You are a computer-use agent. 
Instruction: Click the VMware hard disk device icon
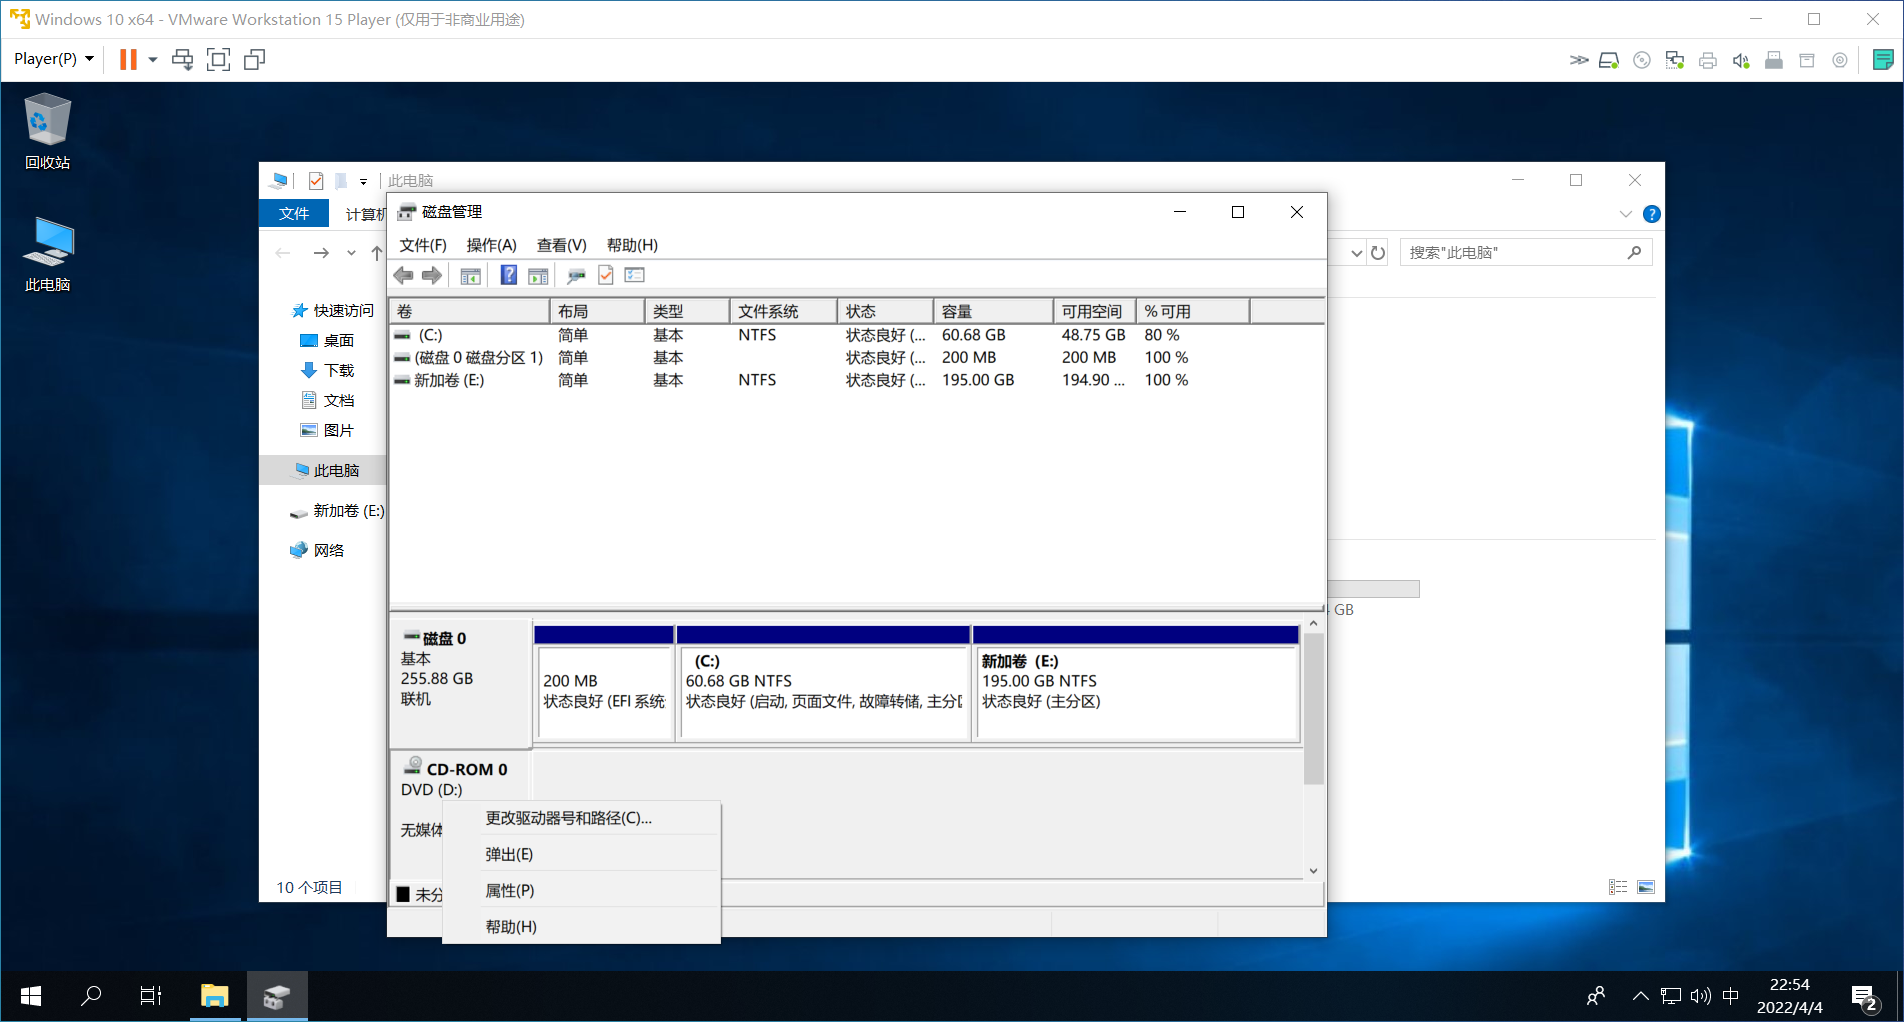pyautogui.click(x=1609, y=60)
